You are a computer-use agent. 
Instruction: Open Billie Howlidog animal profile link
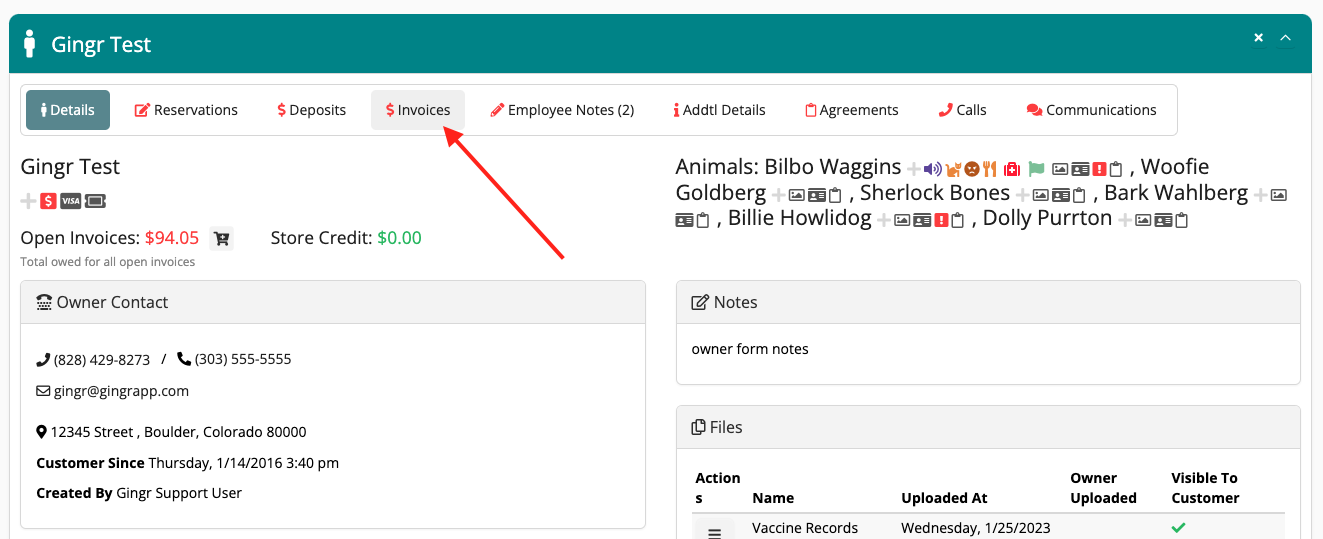(x=800, y=218)
